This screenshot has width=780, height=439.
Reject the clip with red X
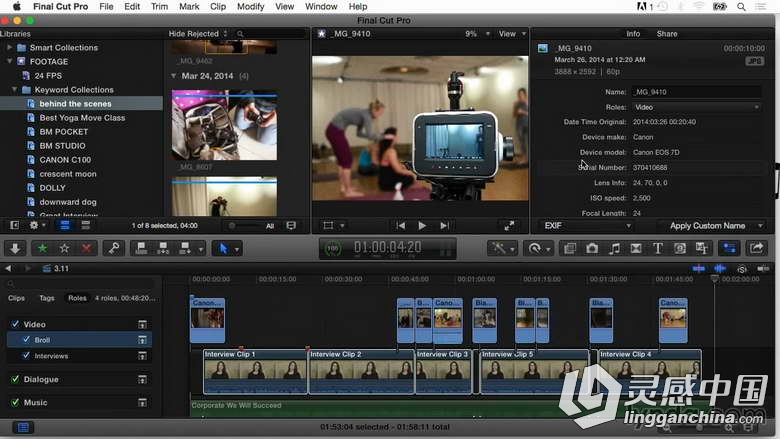point(86,248)
